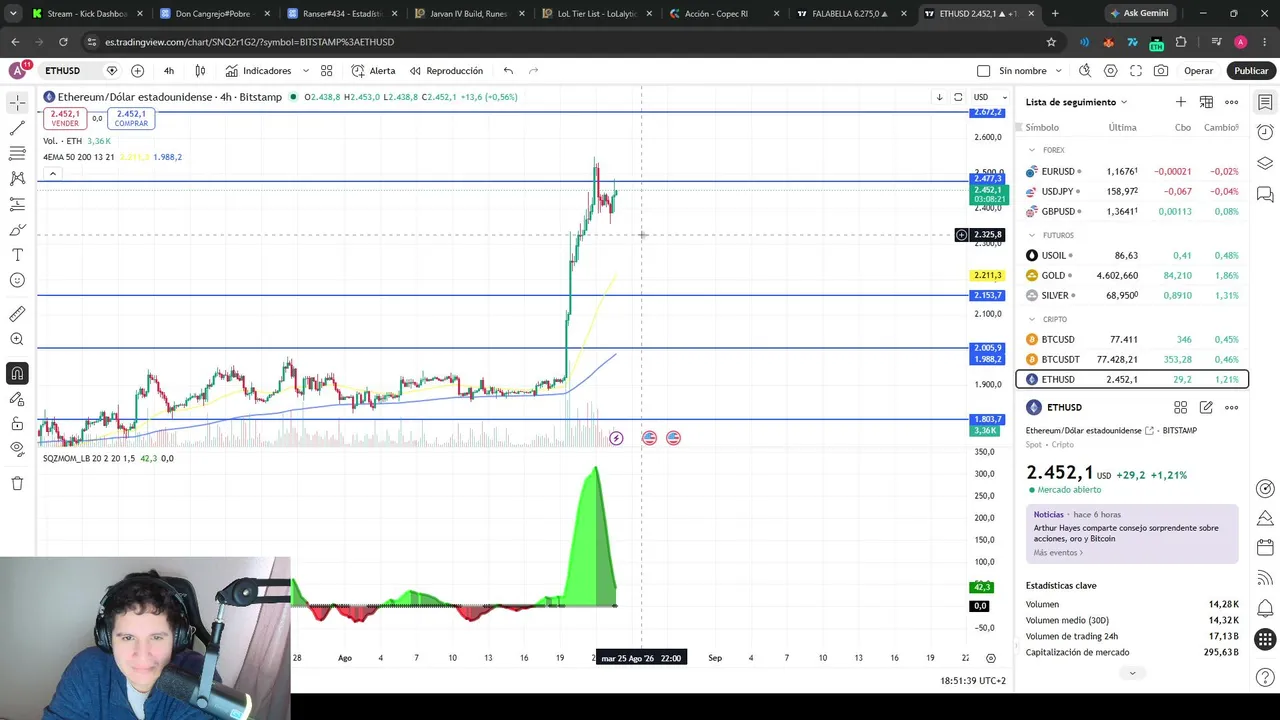Create an alert with Alerta
The image size is (1280, 720).
point(374,71)
